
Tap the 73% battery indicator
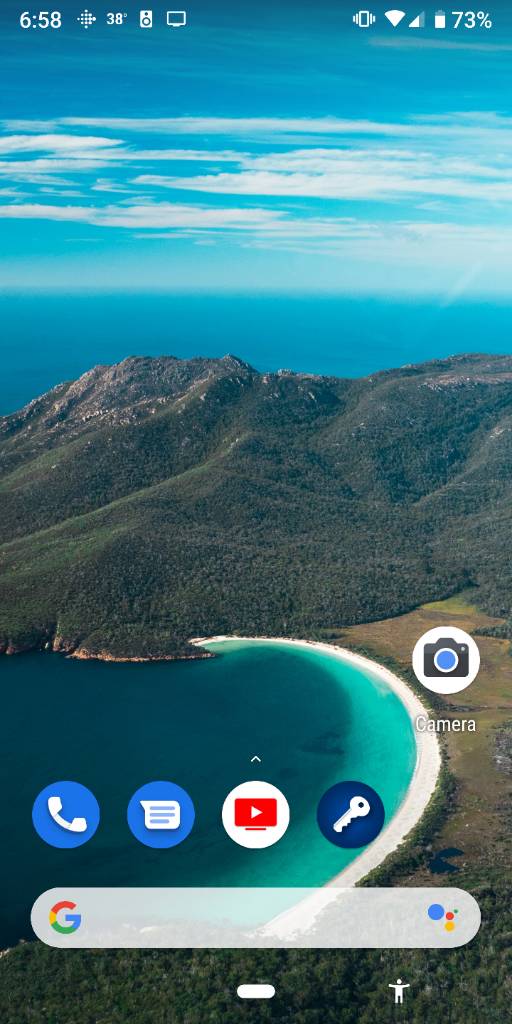point(463,20)
